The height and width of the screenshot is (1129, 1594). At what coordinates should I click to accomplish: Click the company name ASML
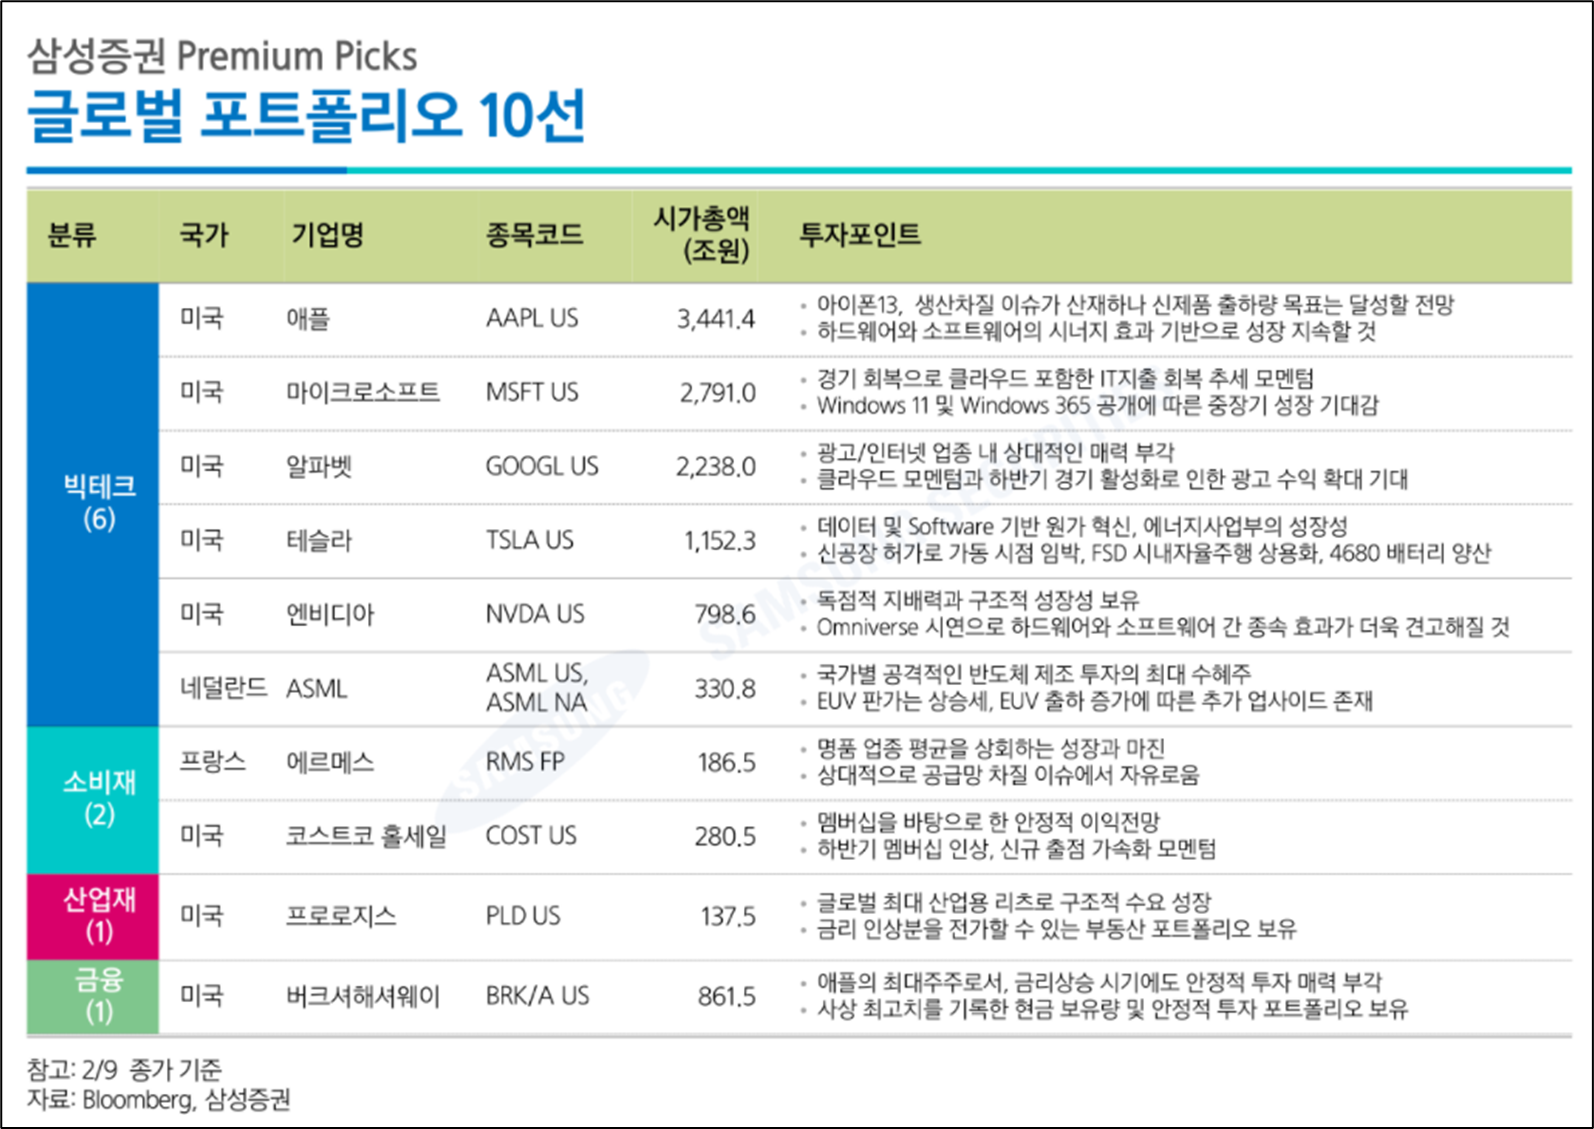click(x=316, y=689)
